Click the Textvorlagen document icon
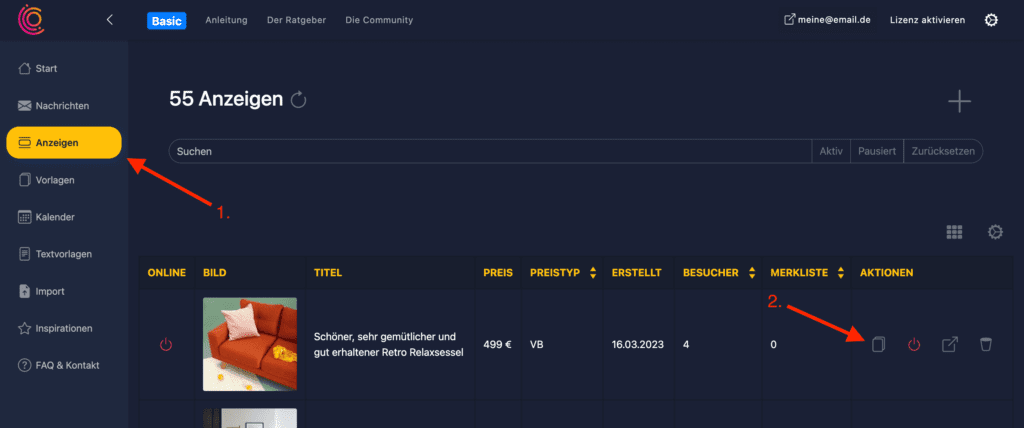Screen dimensions: 1024x428 [x=25, y=254]
